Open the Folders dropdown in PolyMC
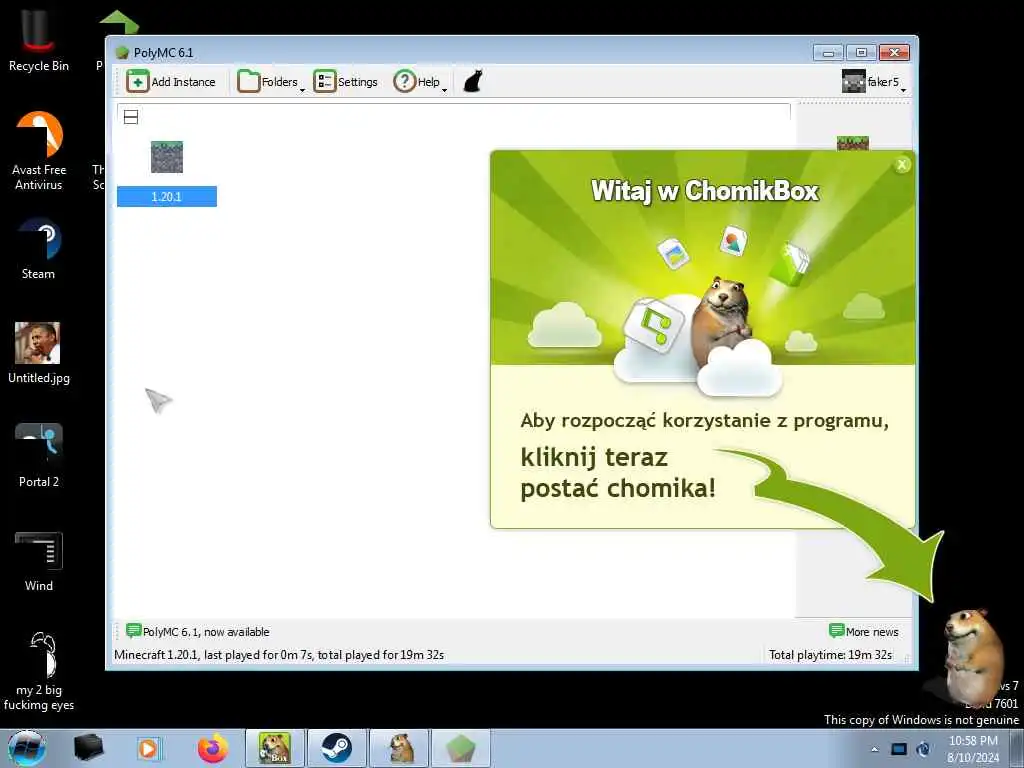The image size is (1024, 768). (x=270, y=82)
